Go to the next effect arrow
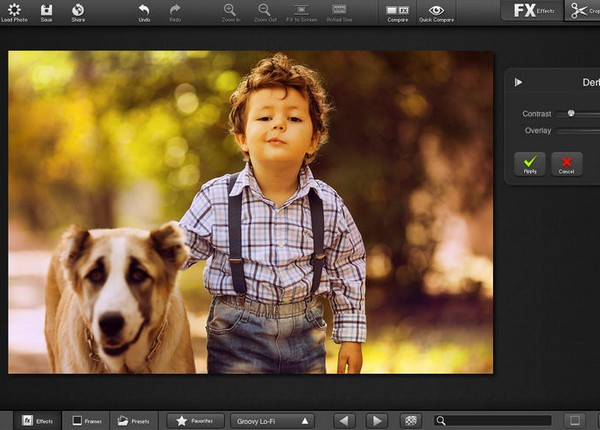 (x=377, y=421)
